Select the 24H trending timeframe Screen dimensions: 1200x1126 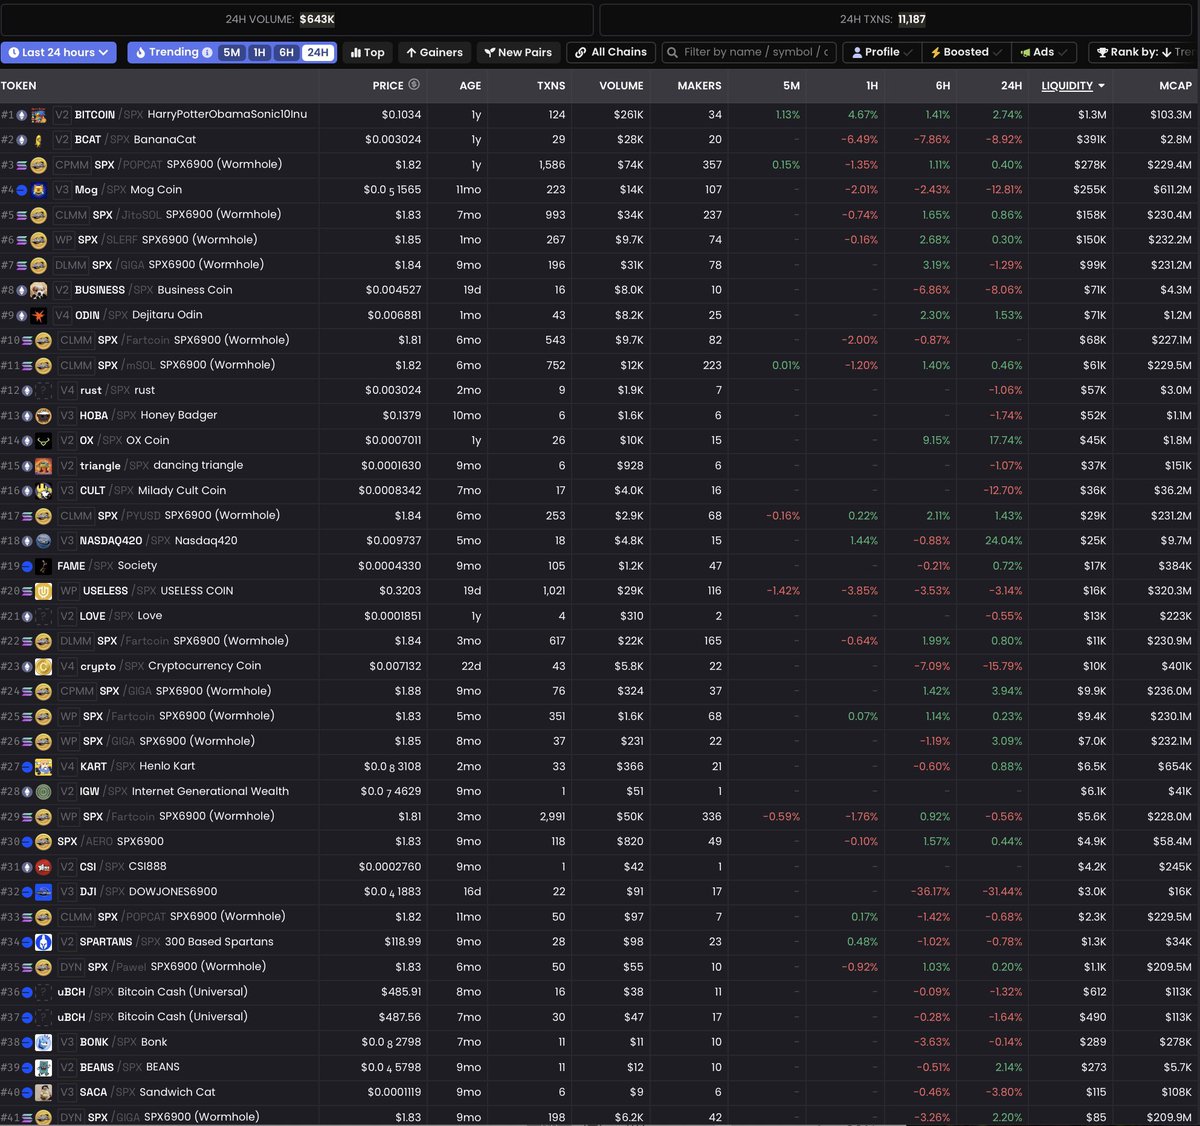[x=317, y=52]
